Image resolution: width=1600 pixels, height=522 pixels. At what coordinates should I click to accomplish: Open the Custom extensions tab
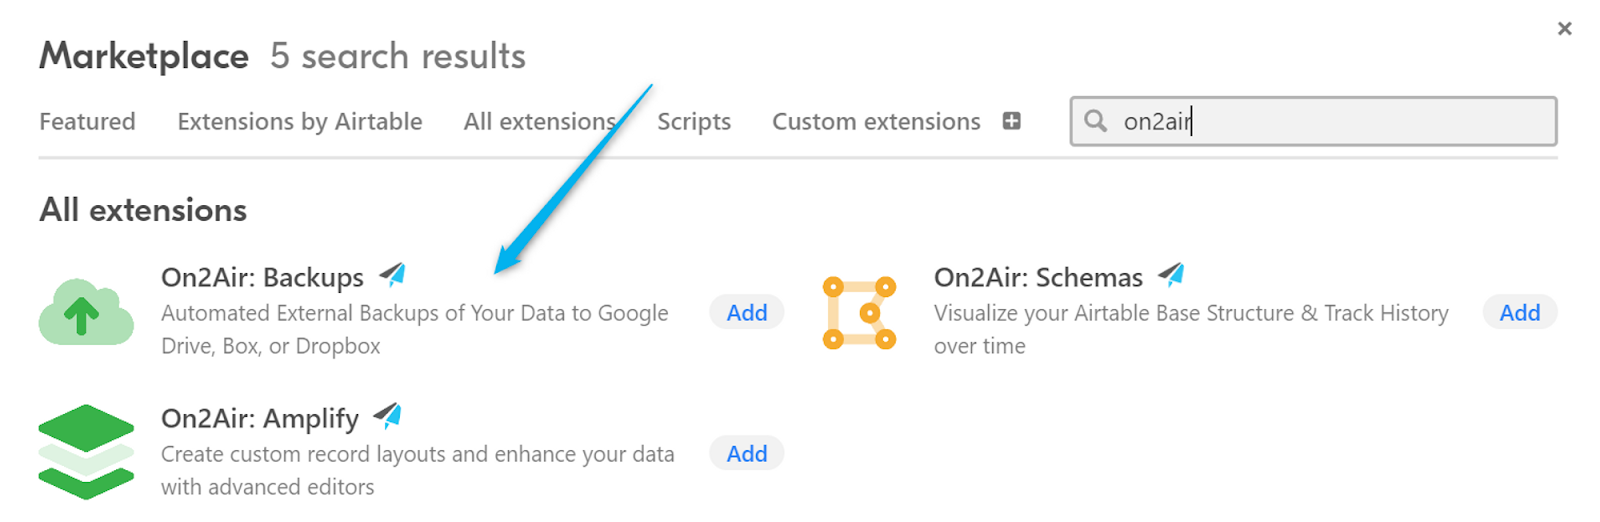pyautogui.click(x=876, y=122)
